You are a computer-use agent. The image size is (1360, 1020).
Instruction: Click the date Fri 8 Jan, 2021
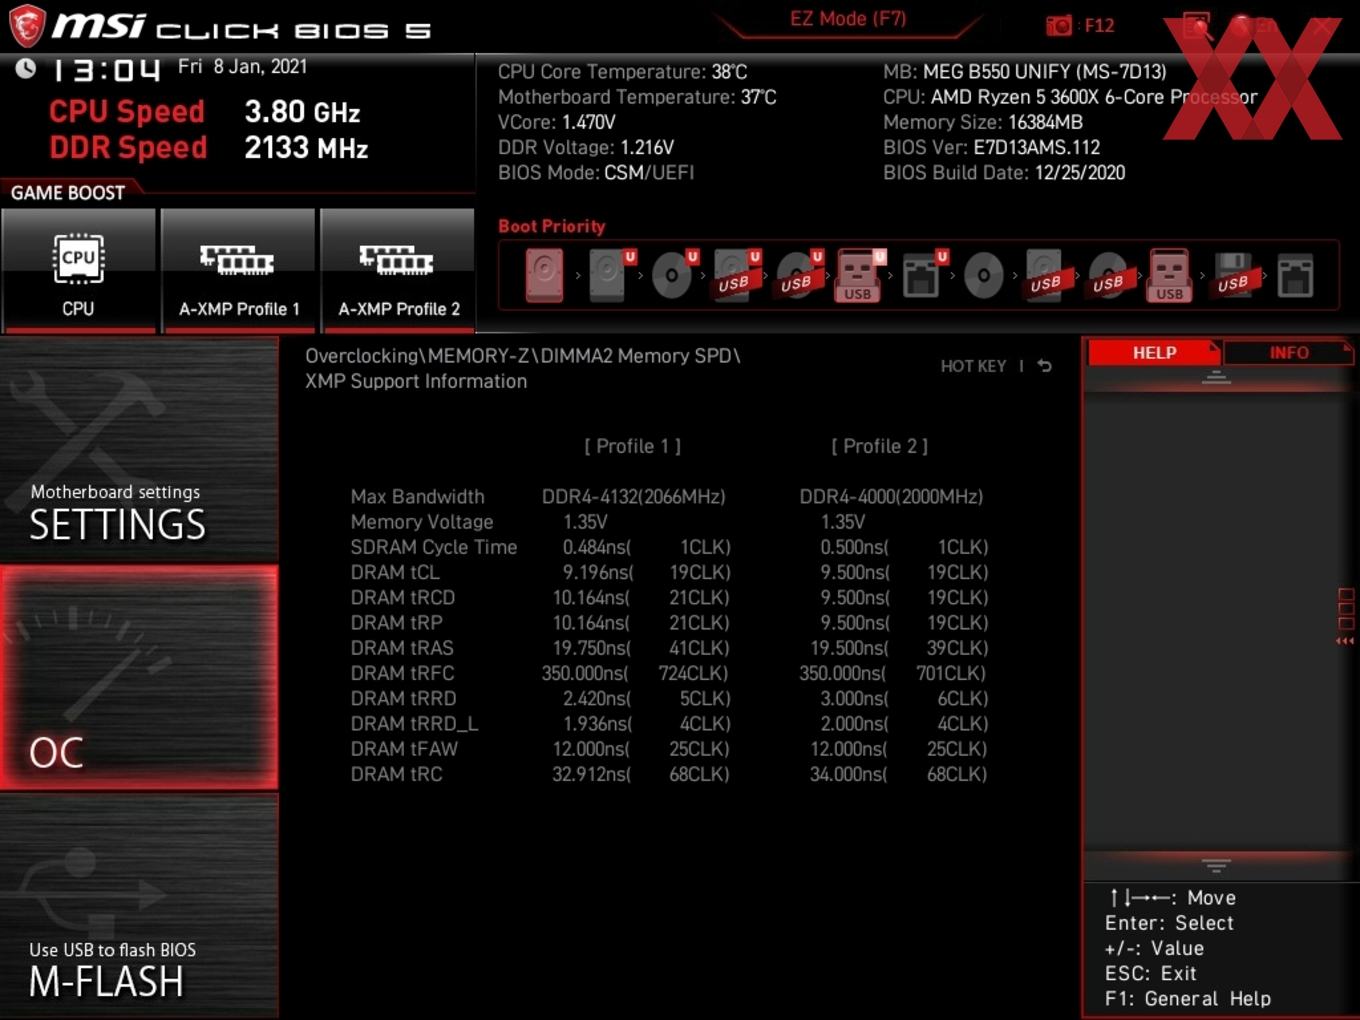pos(243,67)
